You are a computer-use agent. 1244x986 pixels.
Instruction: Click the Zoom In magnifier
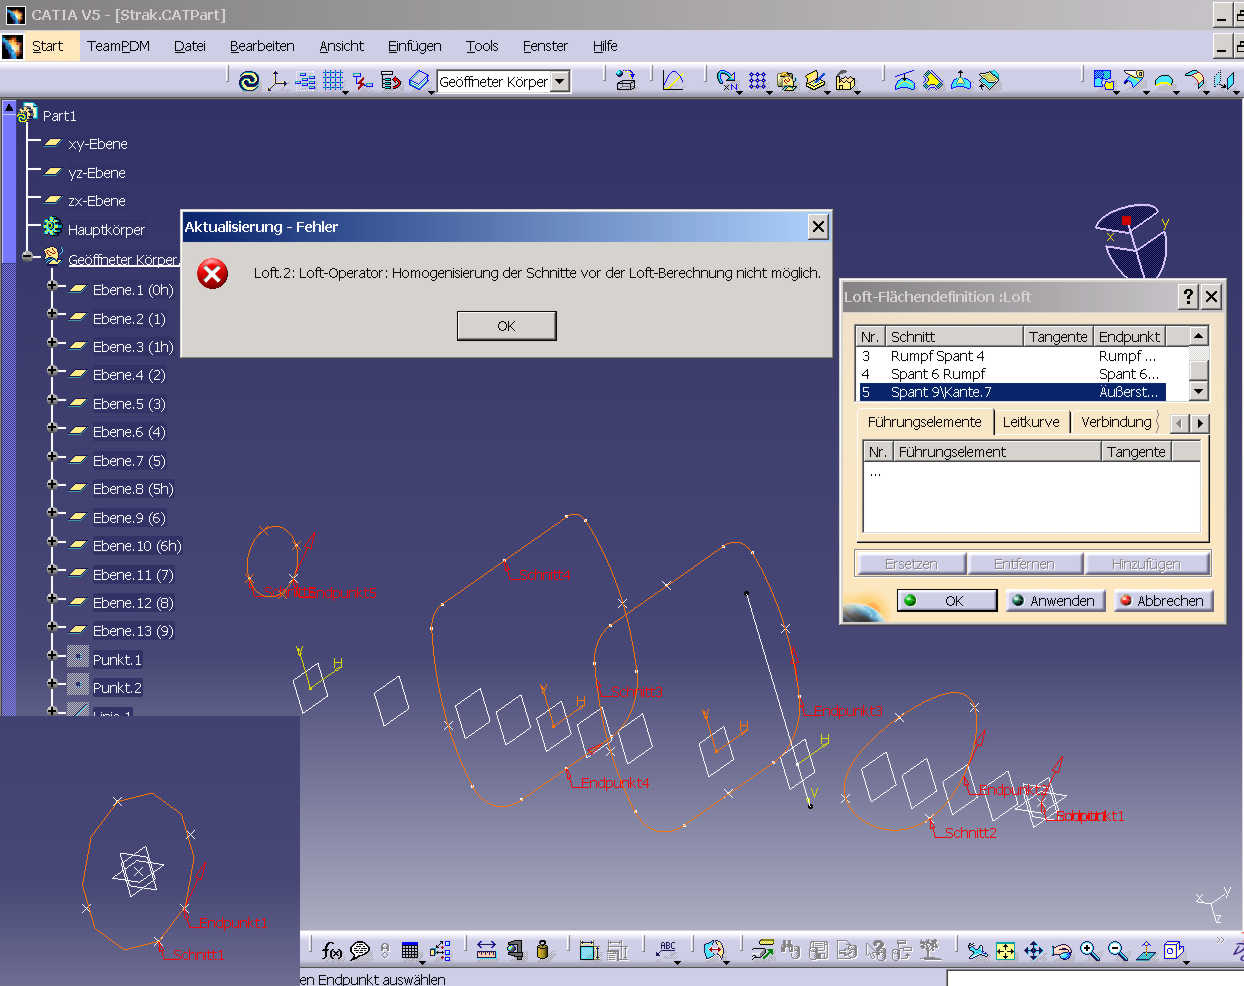[x=1089, y=950]
